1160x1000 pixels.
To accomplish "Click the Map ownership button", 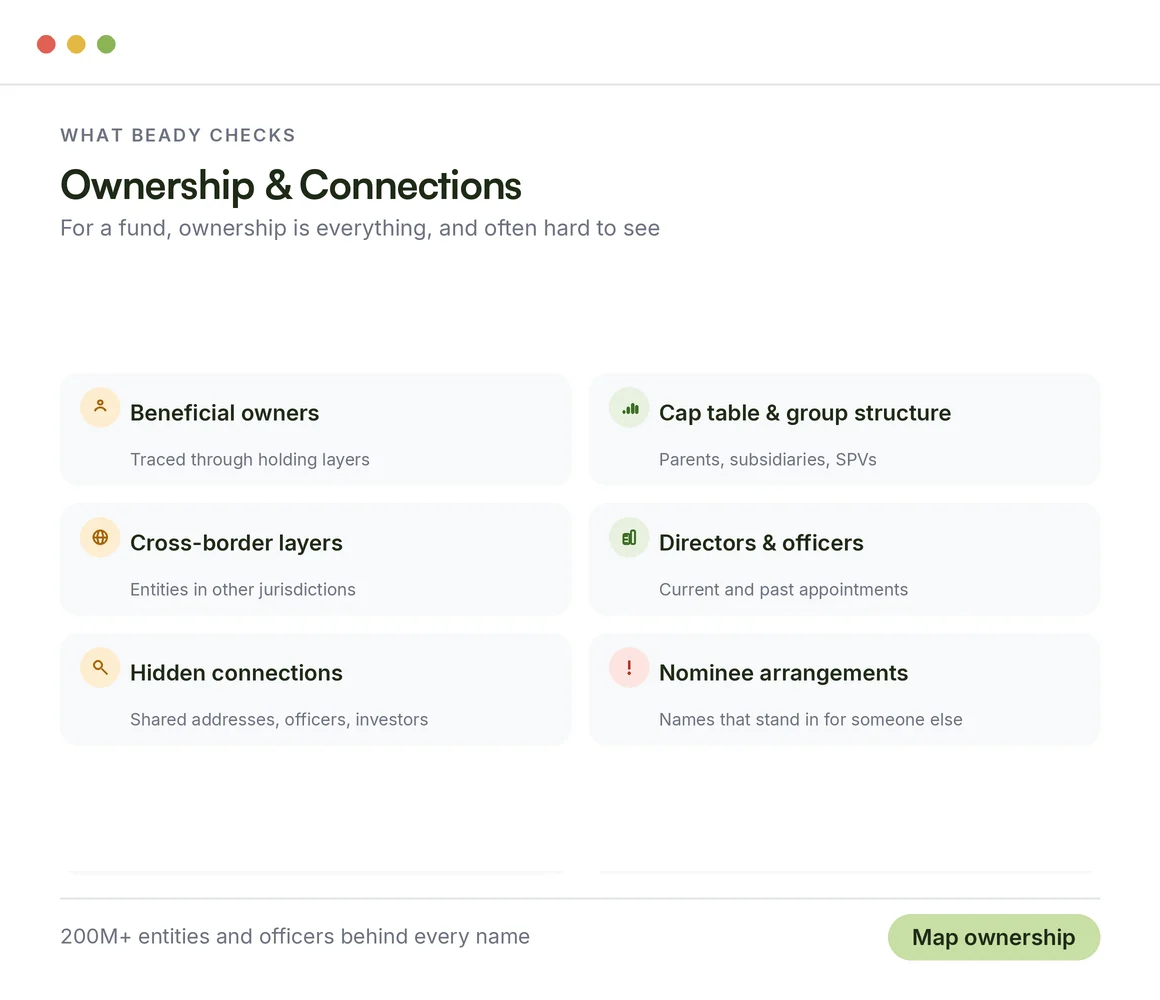I will (994, 937).
